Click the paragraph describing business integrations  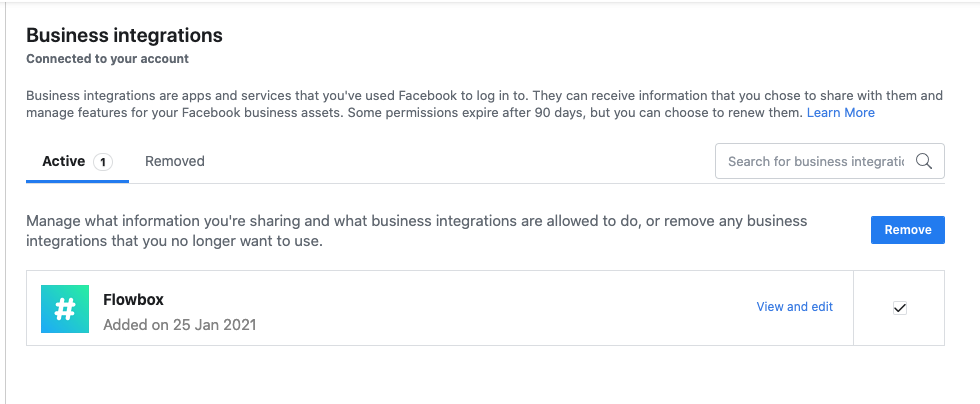point(400,96)
